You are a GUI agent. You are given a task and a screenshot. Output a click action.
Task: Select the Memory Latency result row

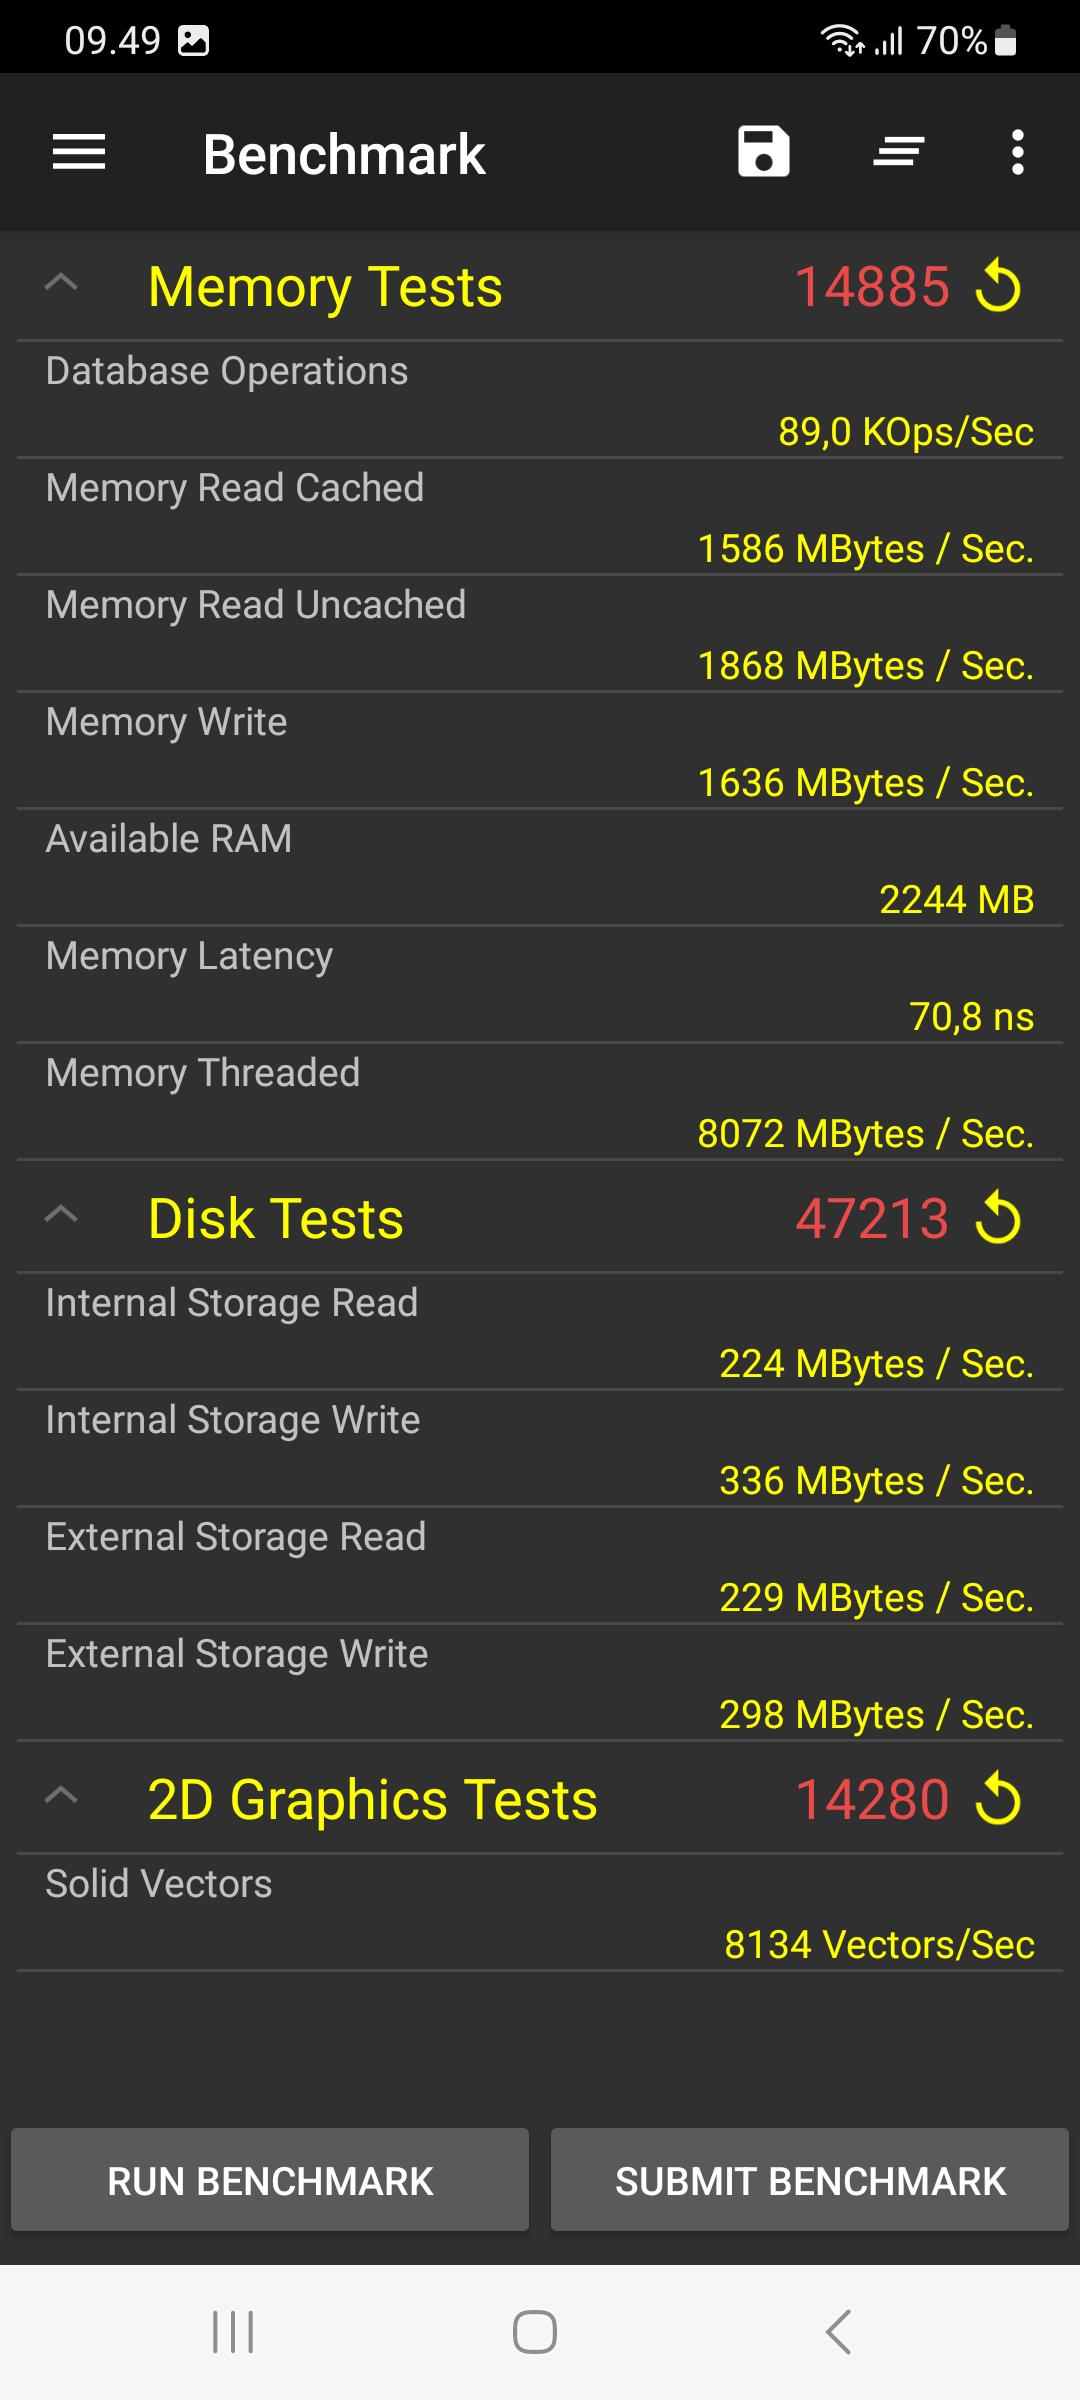pos(540,985)
